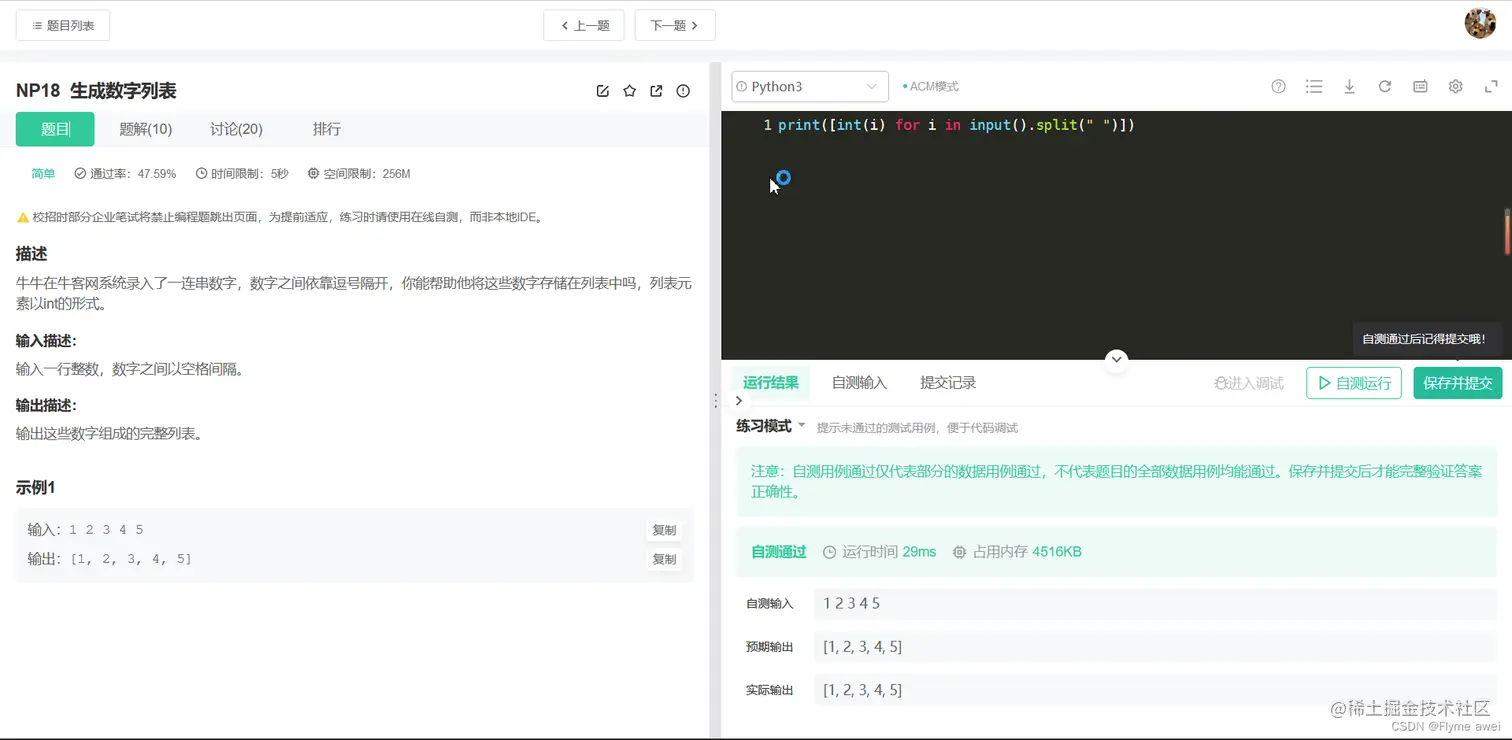Open keyboard shortcuts via the keyboard icon
This screenshot has height=740, width=1512.
coord(1419,86)
